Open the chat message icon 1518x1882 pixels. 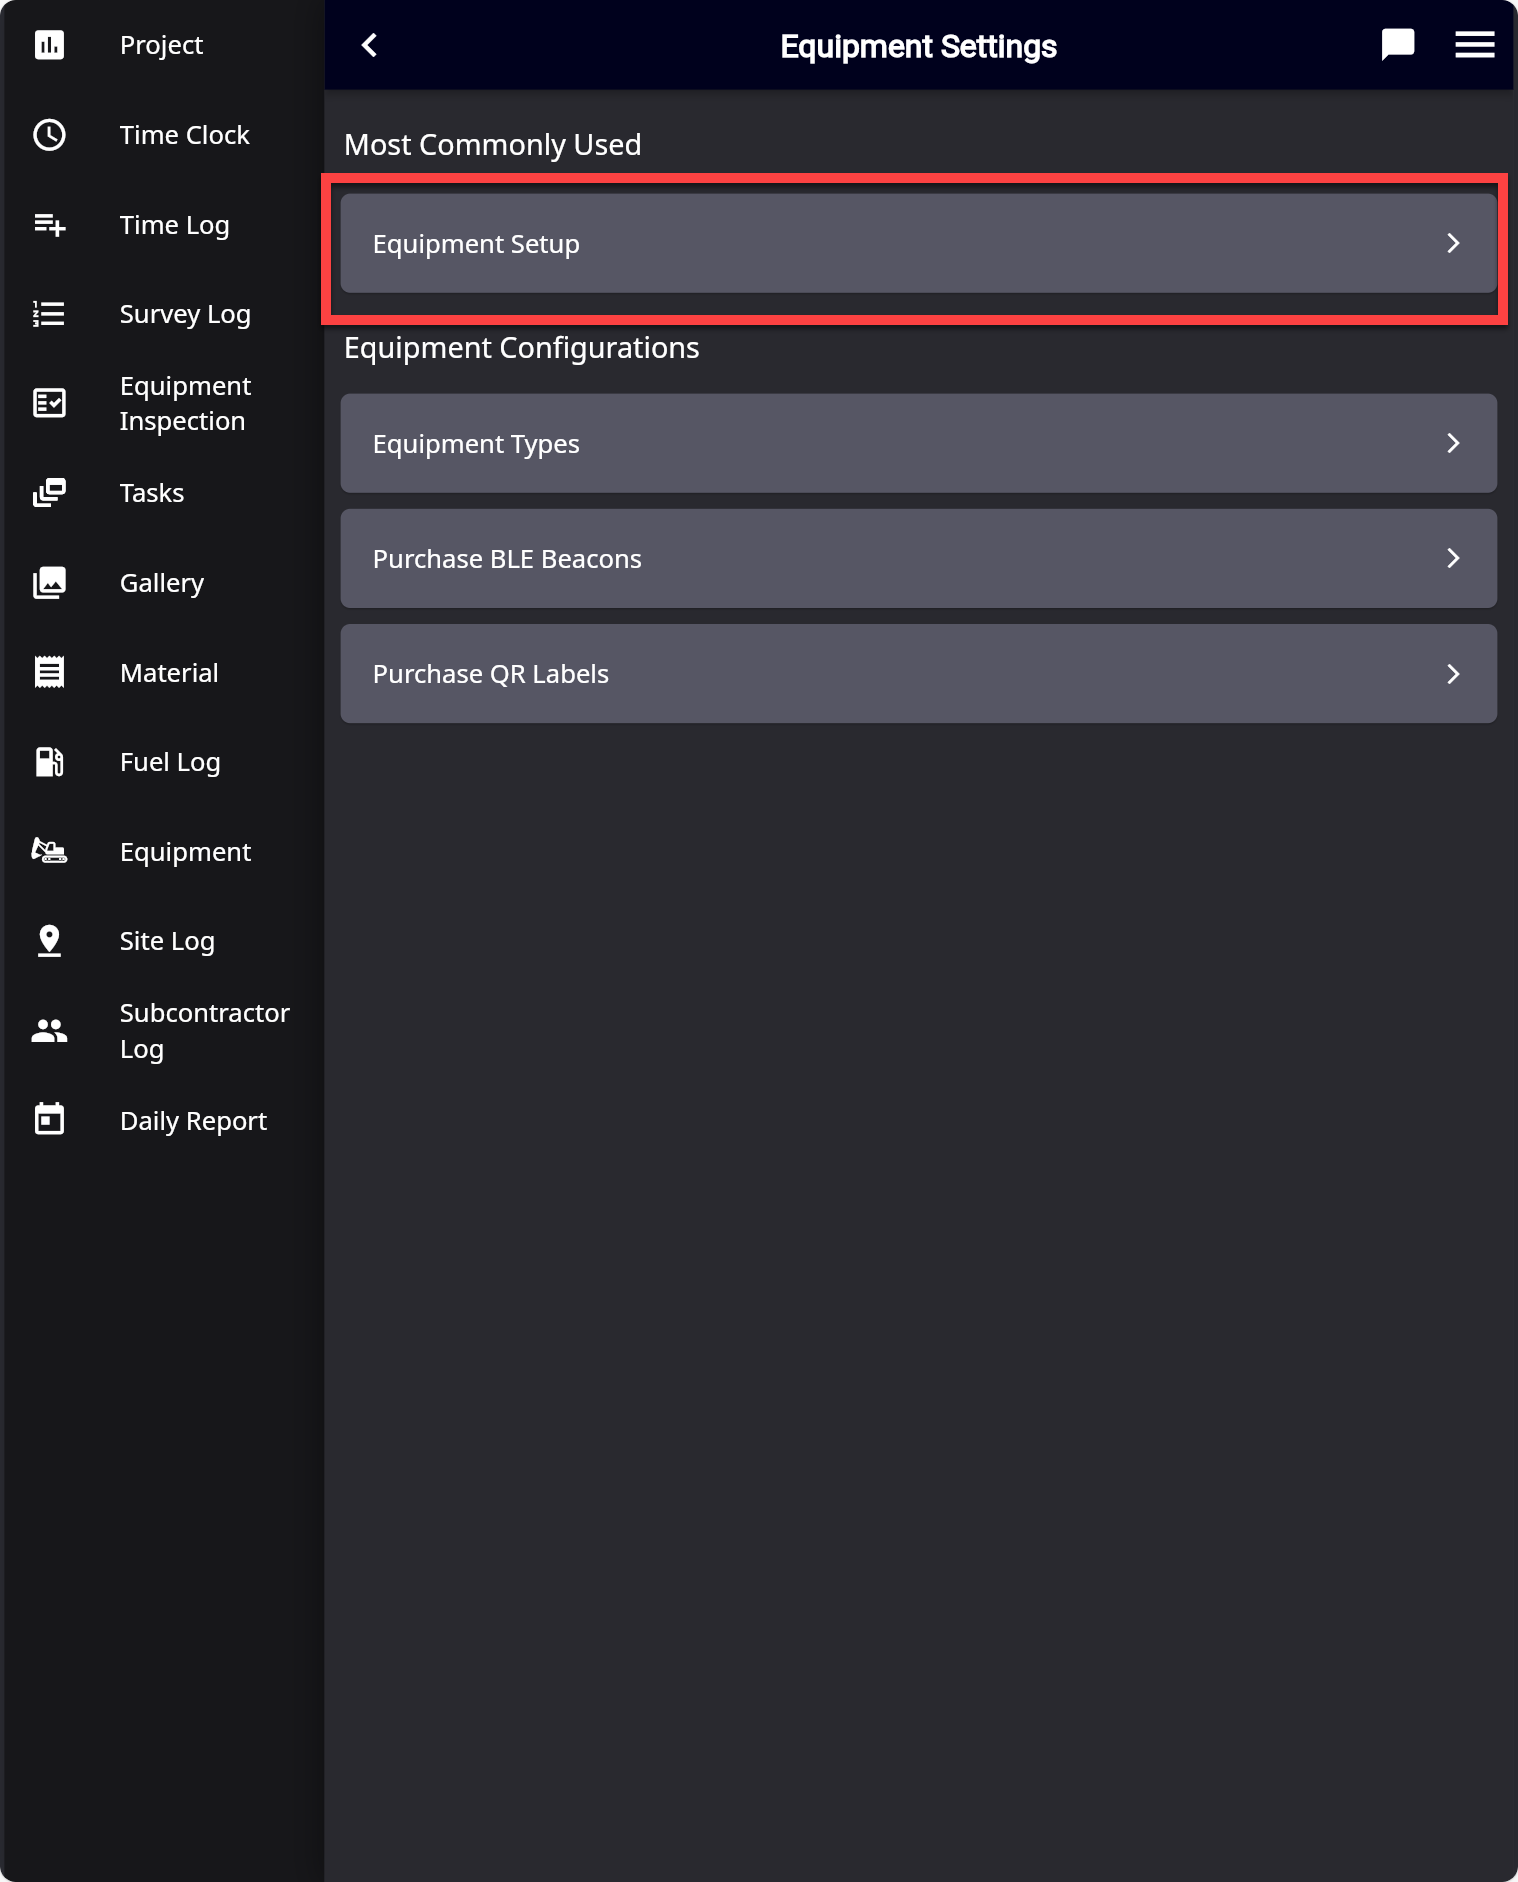(1397, 45)
